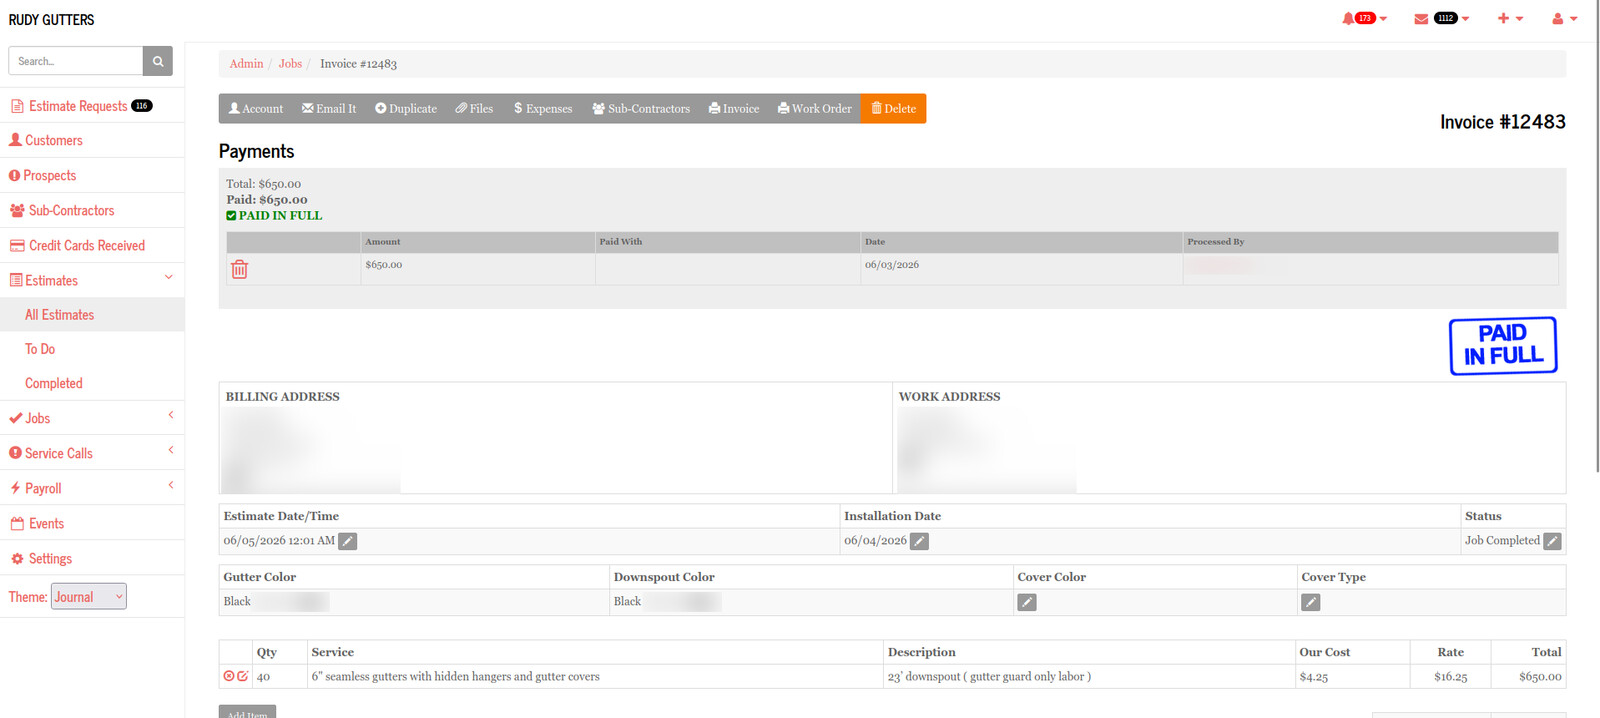
Task: Click the search magnifier button
Action: tap(158, 61)
